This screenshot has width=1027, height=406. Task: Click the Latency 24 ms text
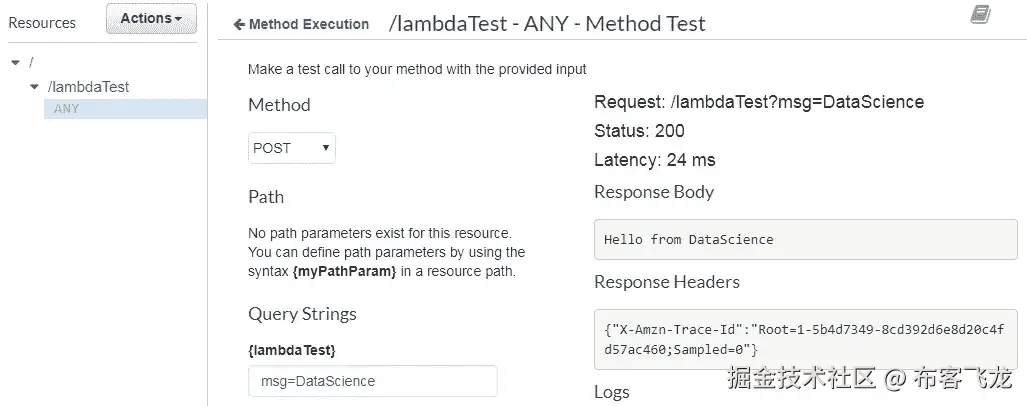654,160
